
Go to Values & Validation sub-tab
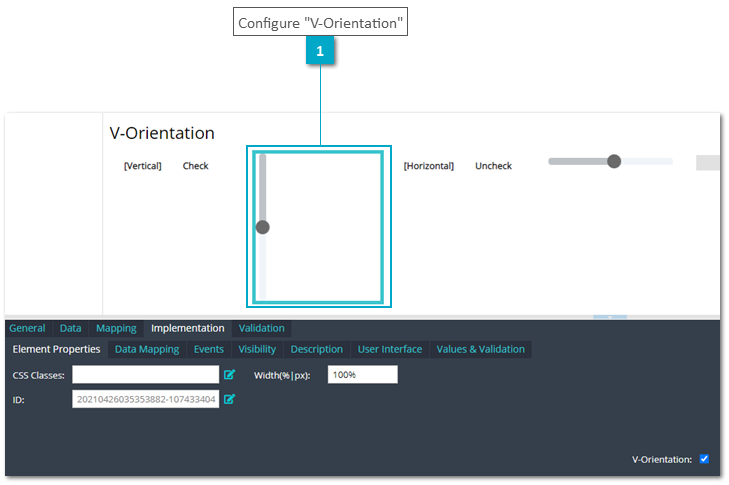(481, 349)
